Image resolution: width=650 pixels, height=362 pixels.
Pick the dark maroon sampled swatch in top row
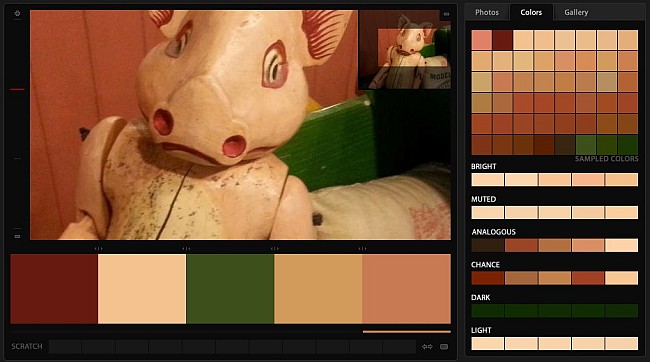pos(502,40)
